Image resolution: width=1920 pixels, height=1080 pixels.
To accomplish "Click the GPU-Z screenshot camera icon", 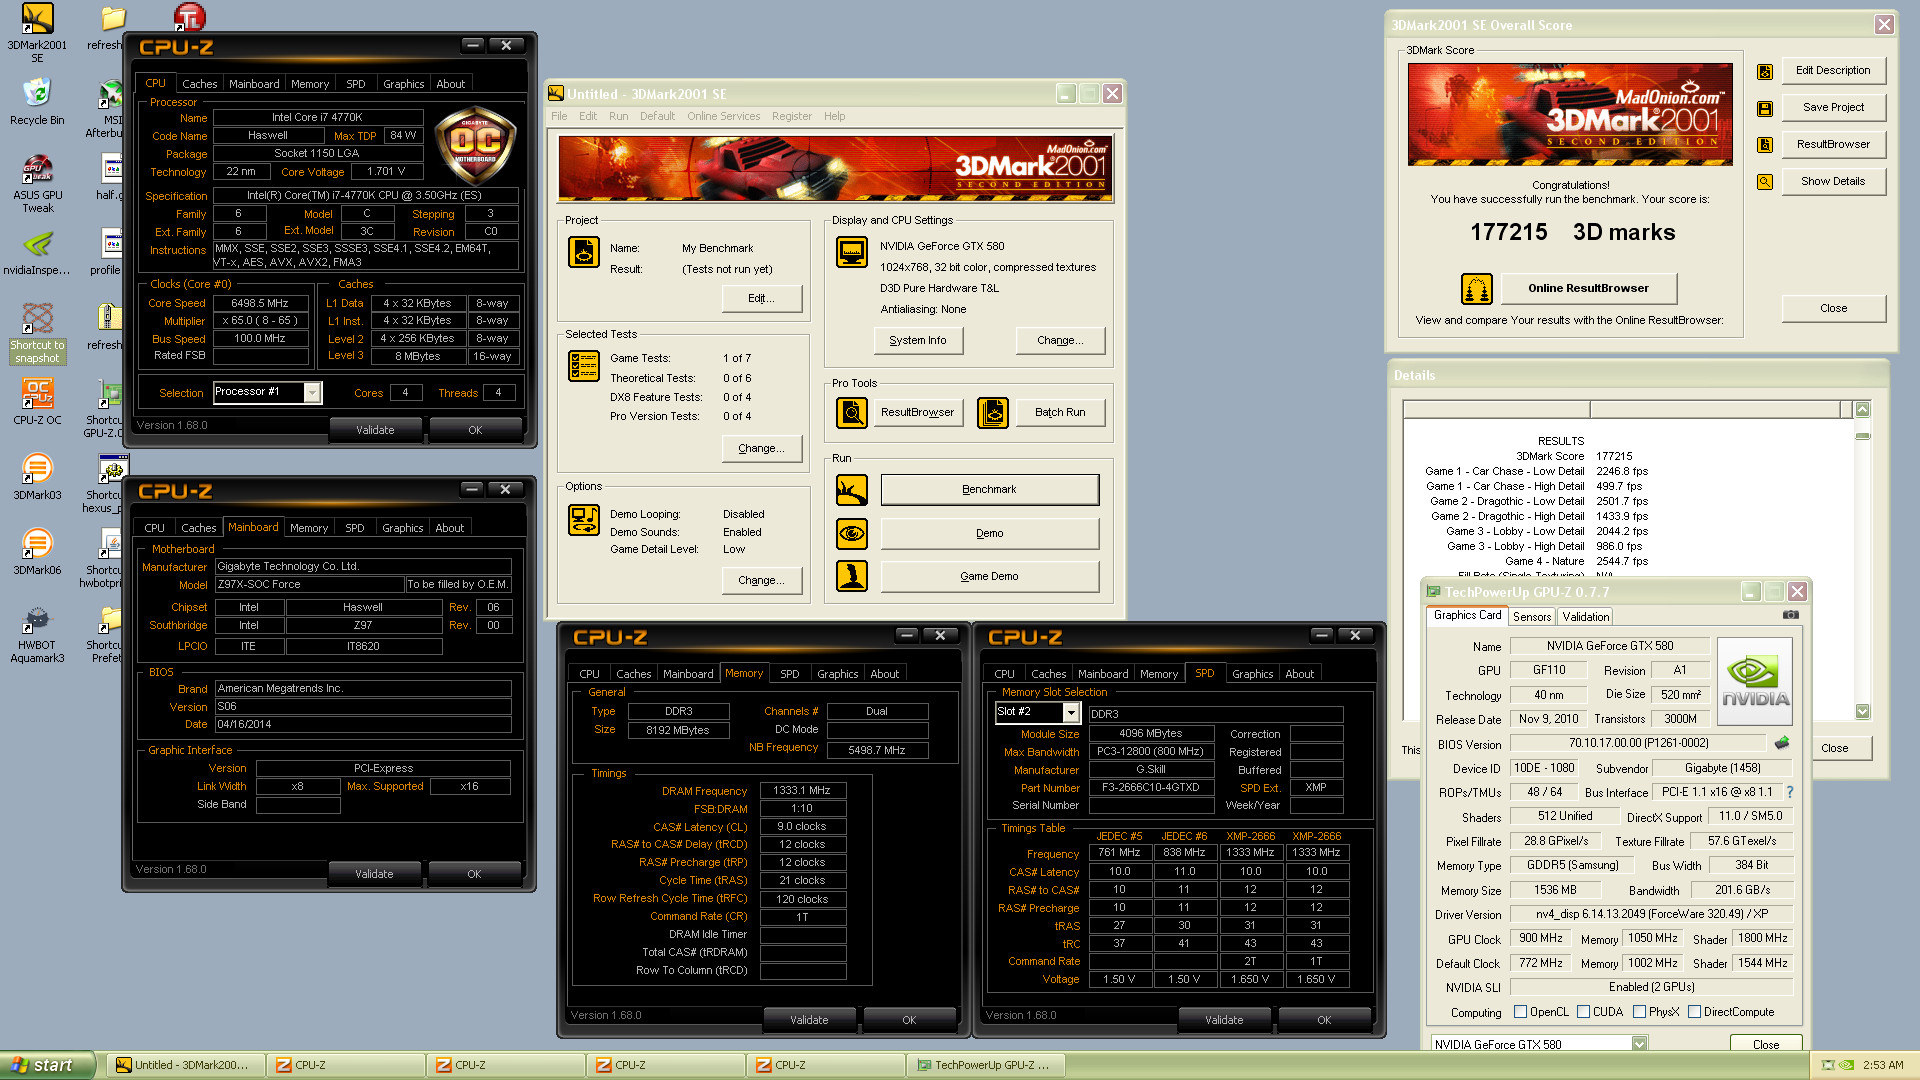I will [x=1790, y=615].
